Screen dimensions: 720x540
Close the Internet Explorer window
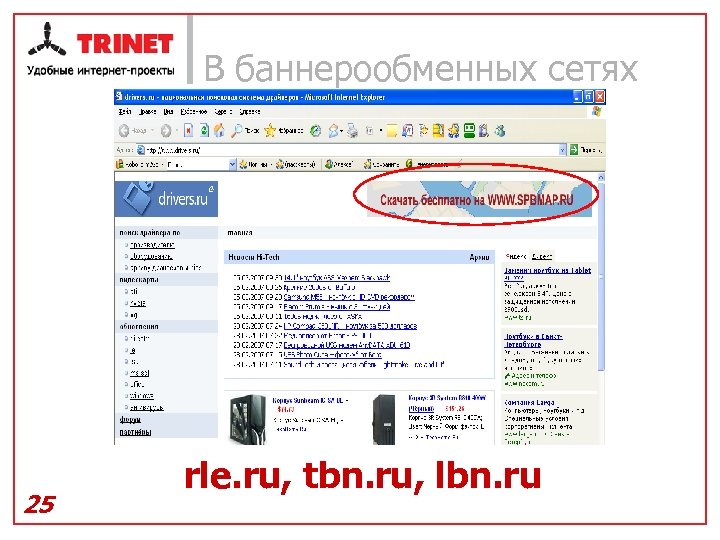(x=600, y=96)
